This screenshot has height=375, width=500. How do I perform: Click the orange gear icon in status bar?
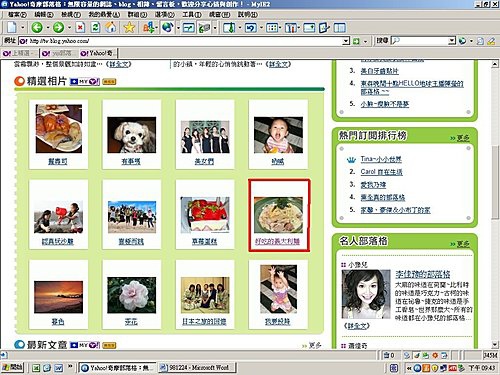pyautogui.click(x=435, y=355)
